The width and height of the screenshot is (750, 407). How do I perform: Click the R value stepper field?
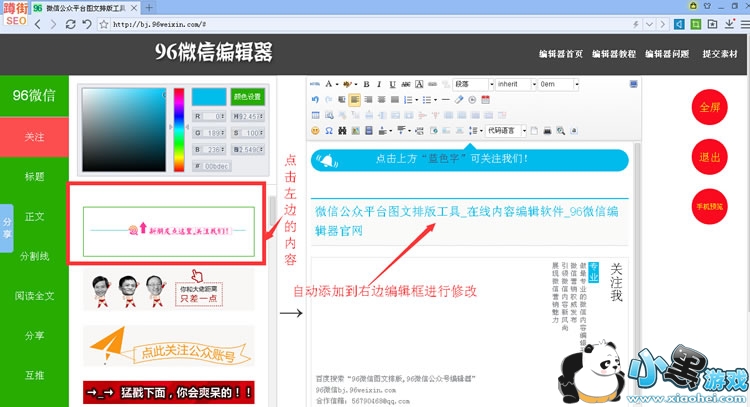pyautogui.click(x=209, y=116)
